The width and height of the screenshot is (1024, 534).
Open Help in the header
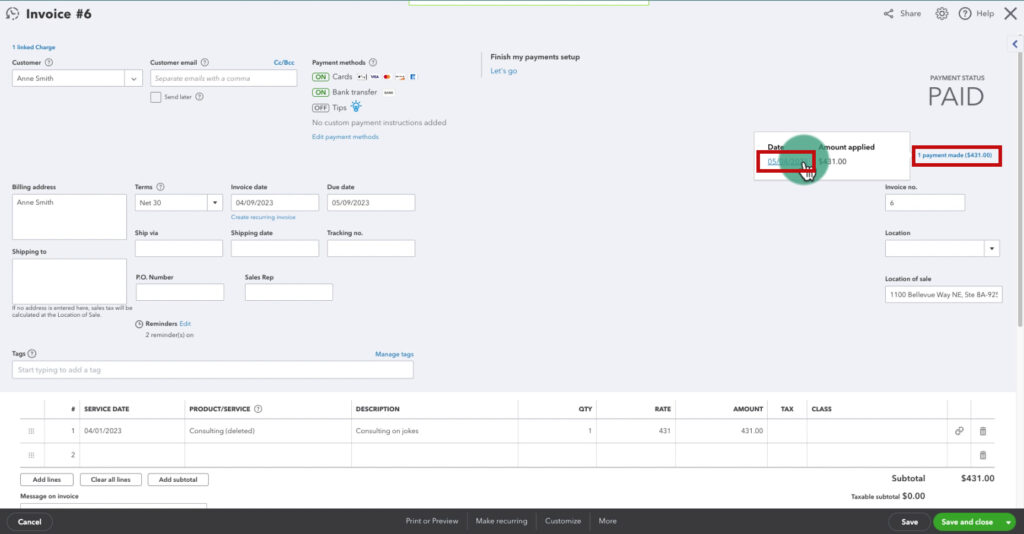pyautogui.click(x=976, y=14)
